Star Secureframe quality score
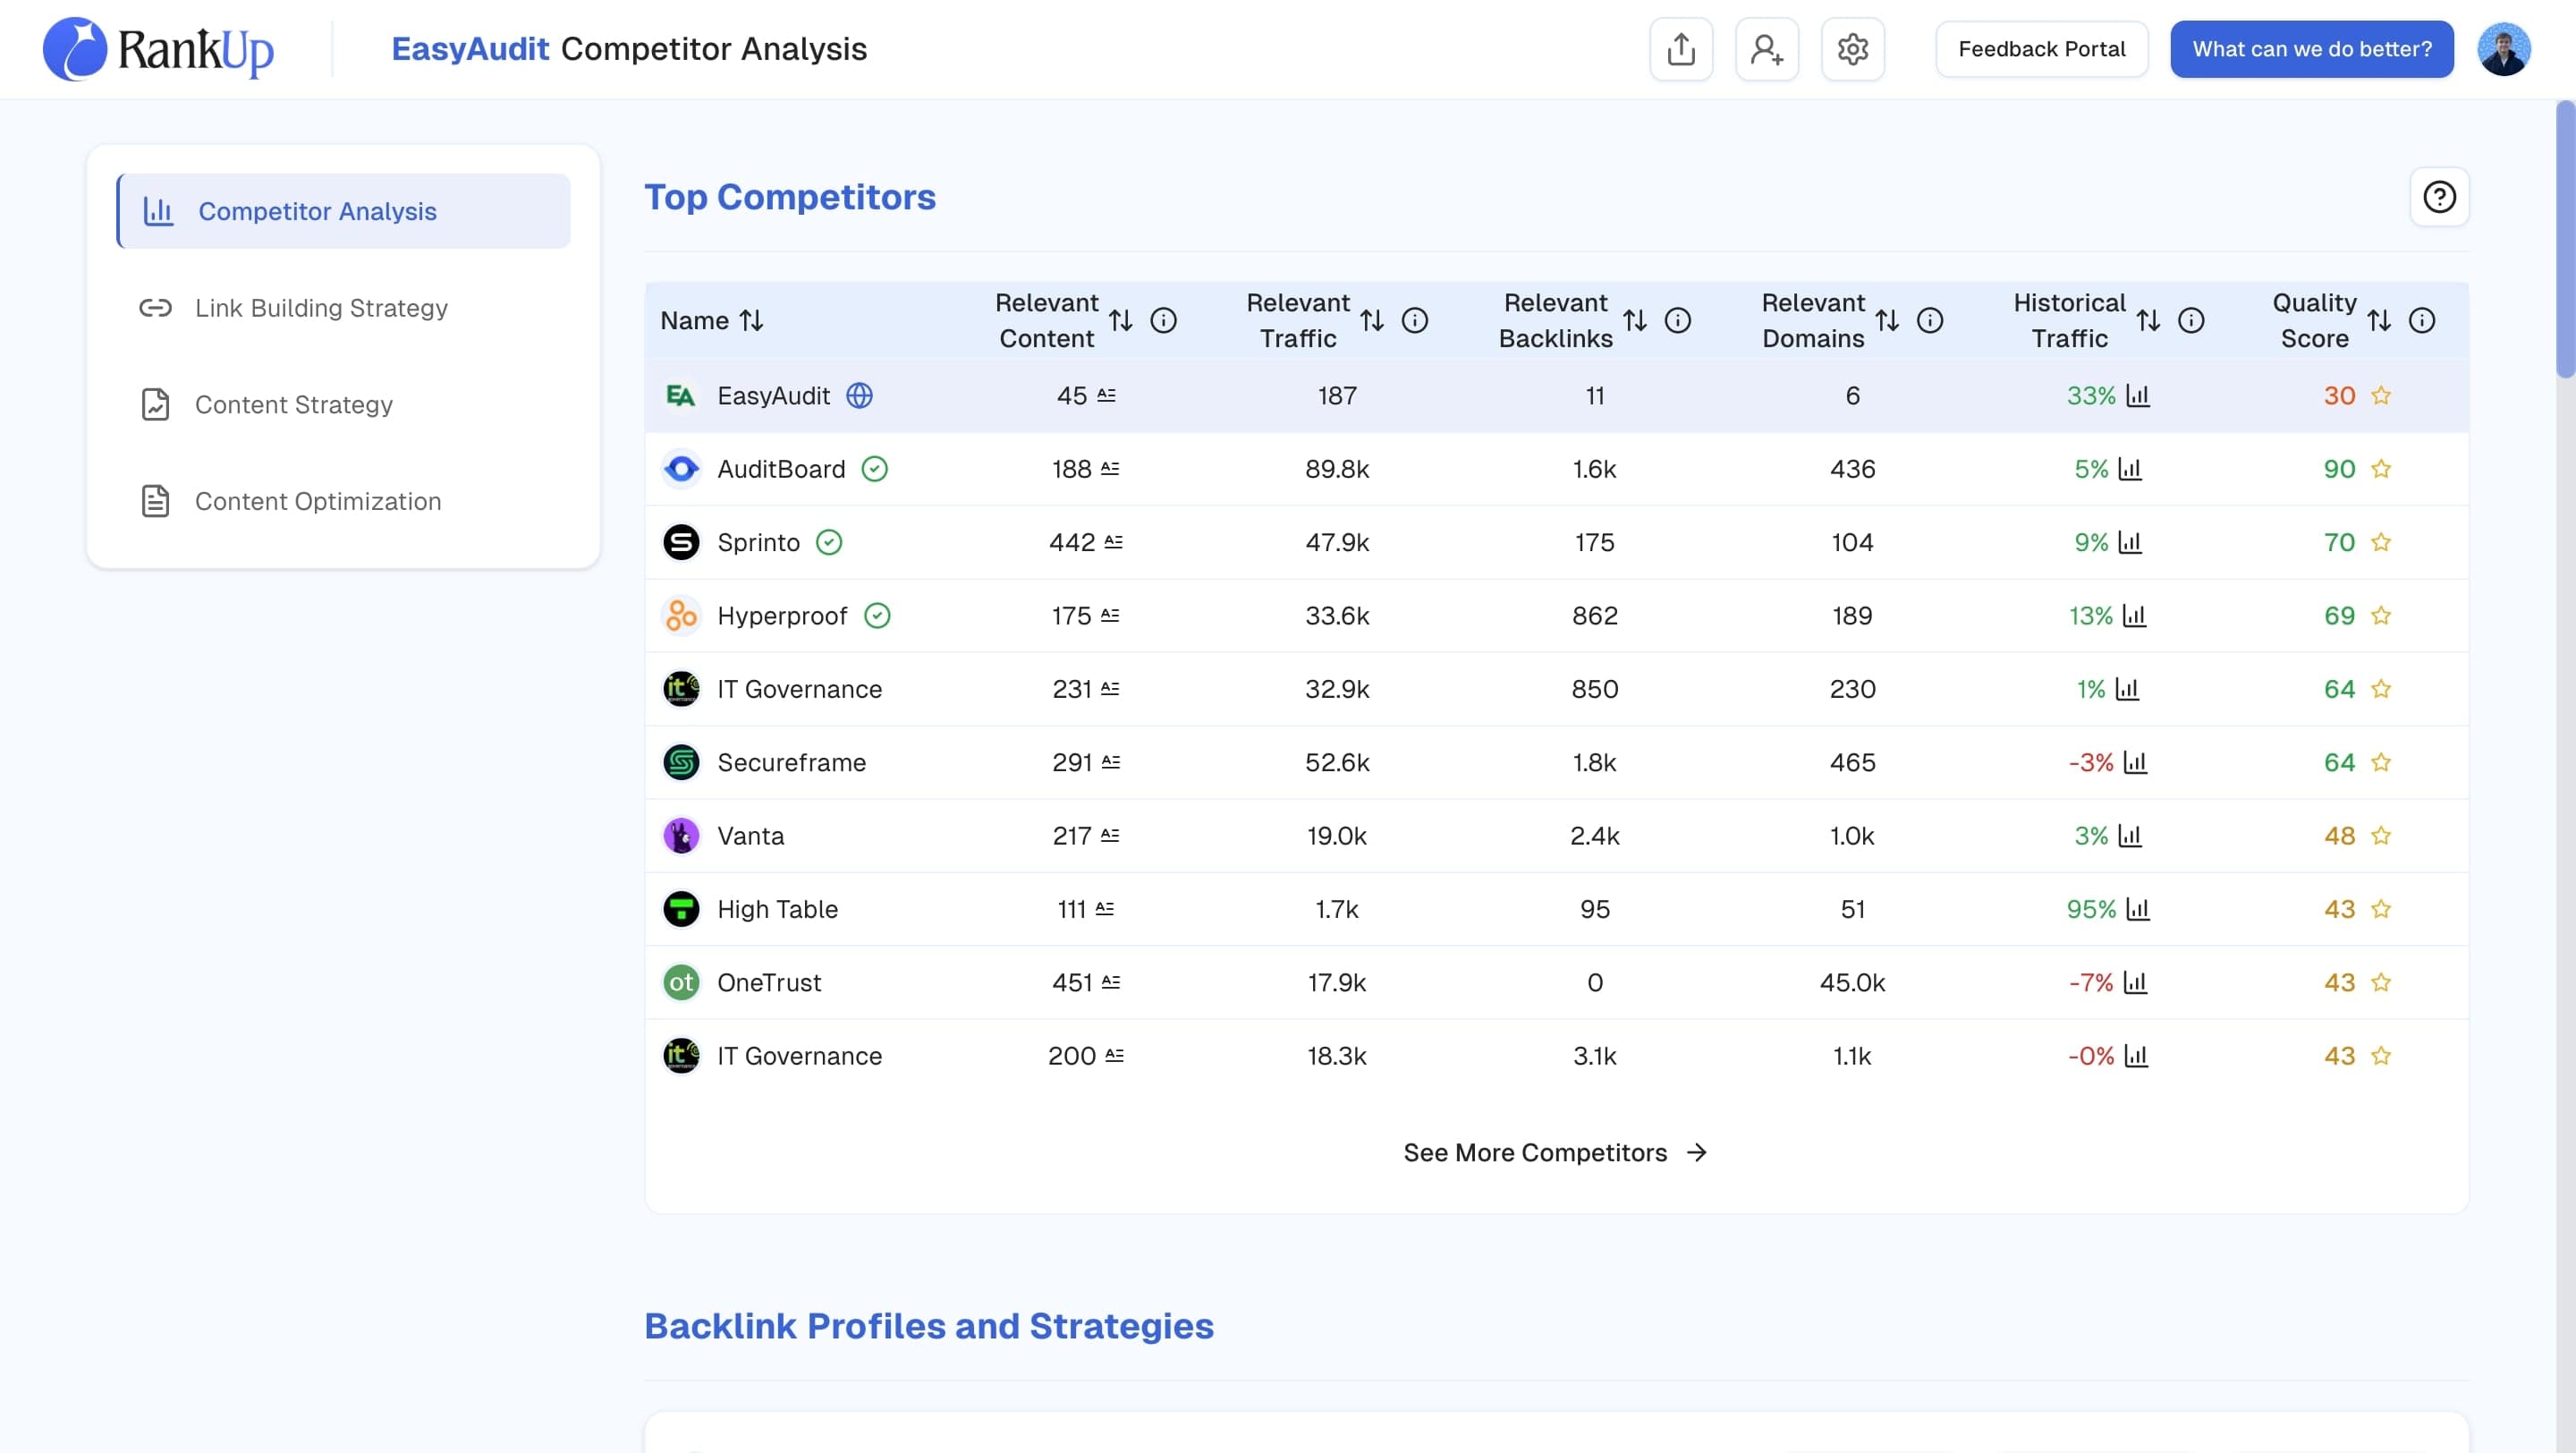Screen dimensions: 2576x1453 2381,763
